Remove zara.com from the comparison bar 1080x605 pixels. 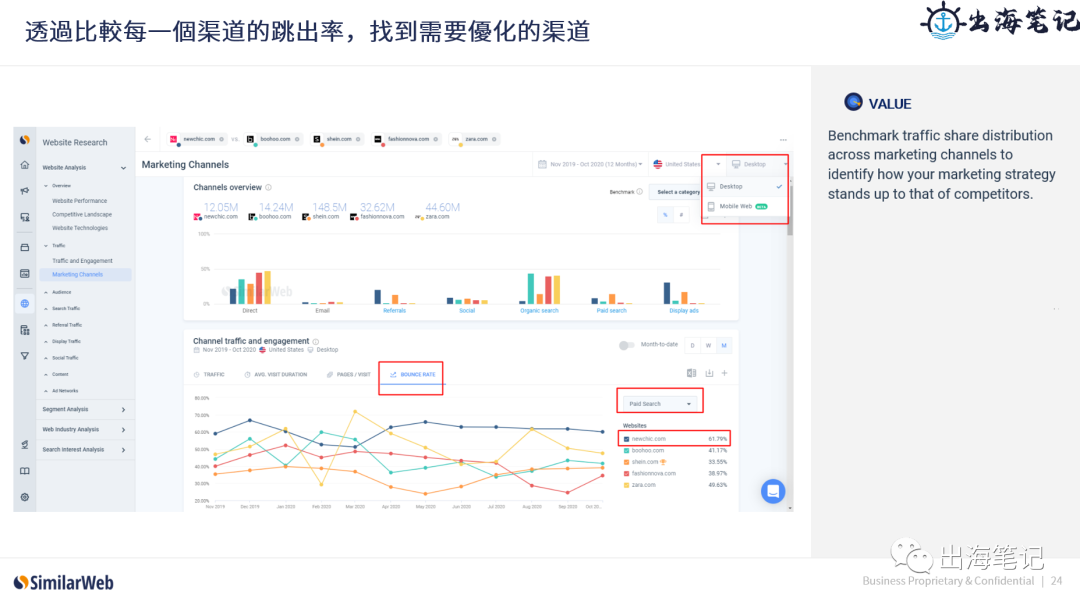click(494, 139)
